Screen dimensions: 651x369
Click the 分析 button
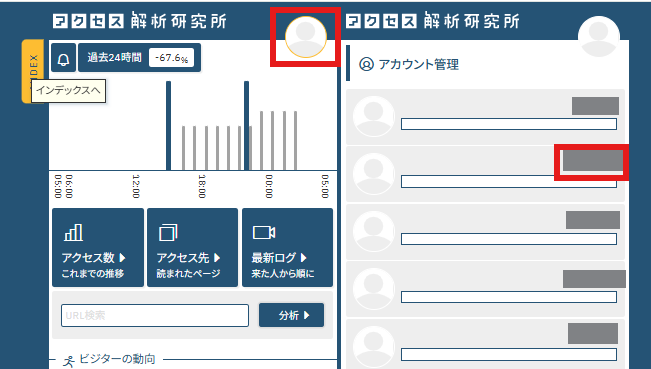click(x=291, y=315)
